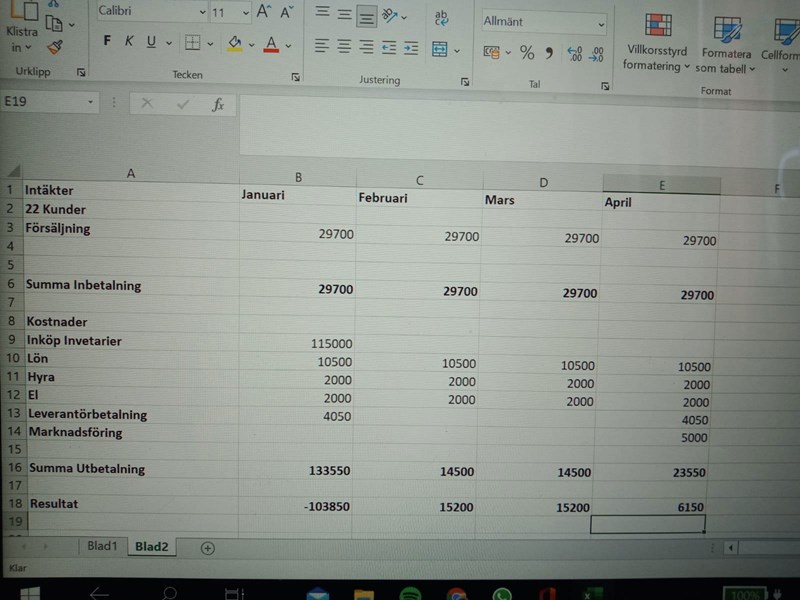Open the Name Box dropdown arrow

coord(90,103)
